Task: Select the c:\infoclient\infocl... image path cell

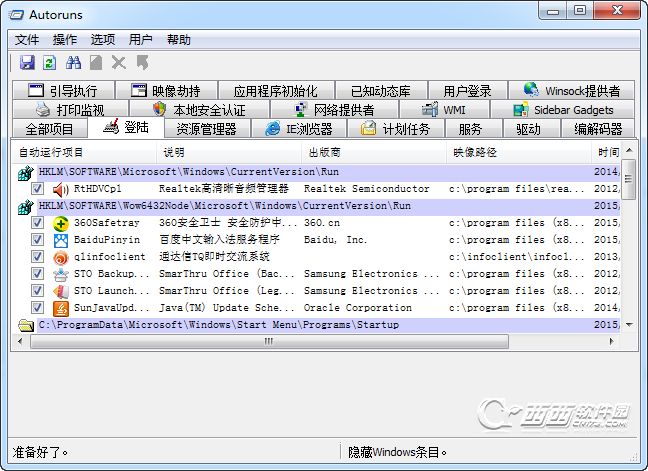Action: pyautogui.click(x=516, y=257)
